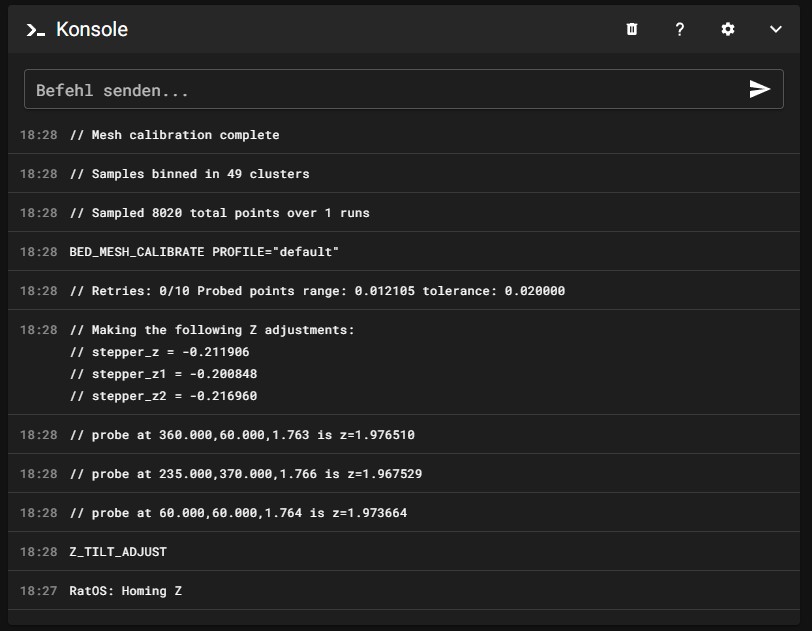Open console settings gear
Screen dimensions: 812x631
pyautogui.click(x=728, y=29)
